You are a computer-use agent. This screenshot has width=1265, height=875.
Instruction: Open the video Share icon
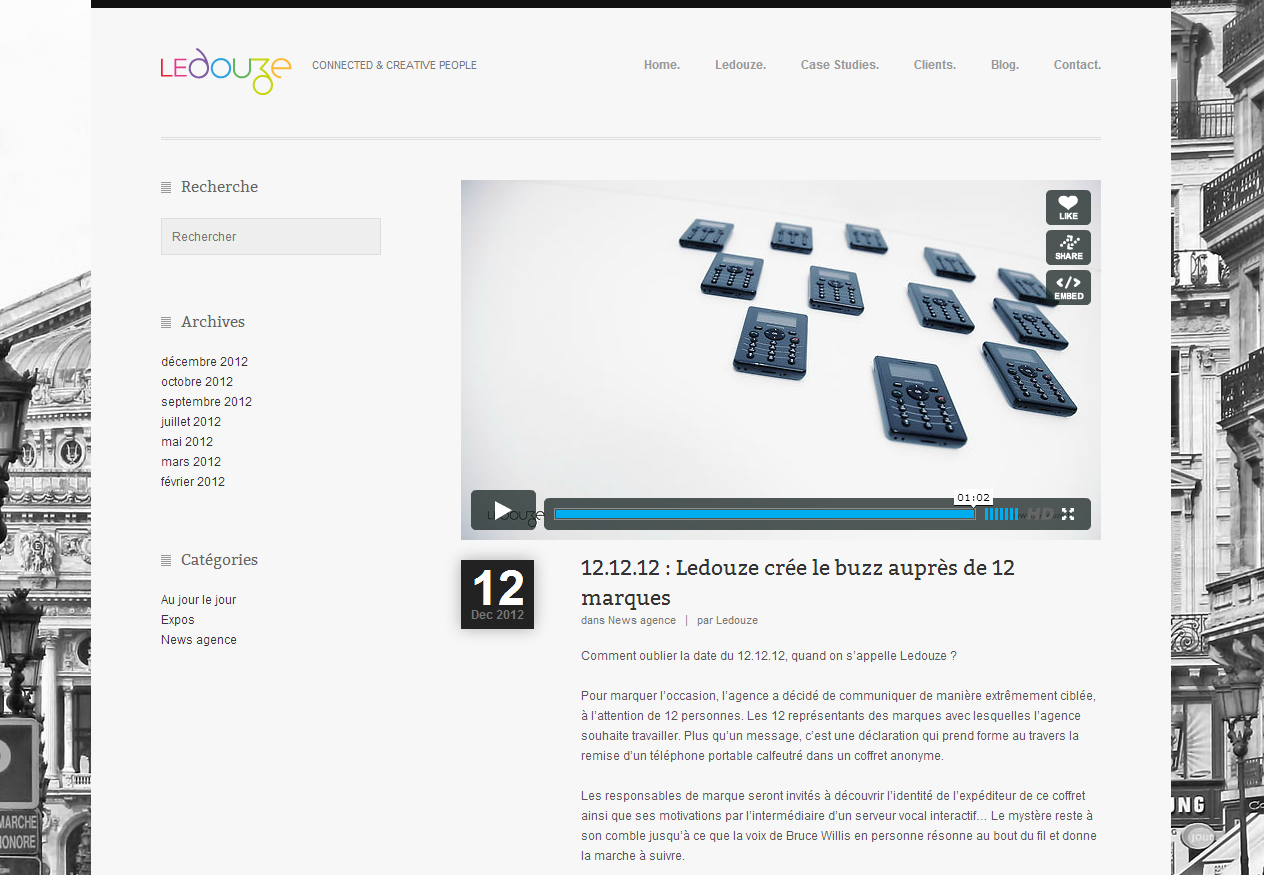(x=1068, y=247)
